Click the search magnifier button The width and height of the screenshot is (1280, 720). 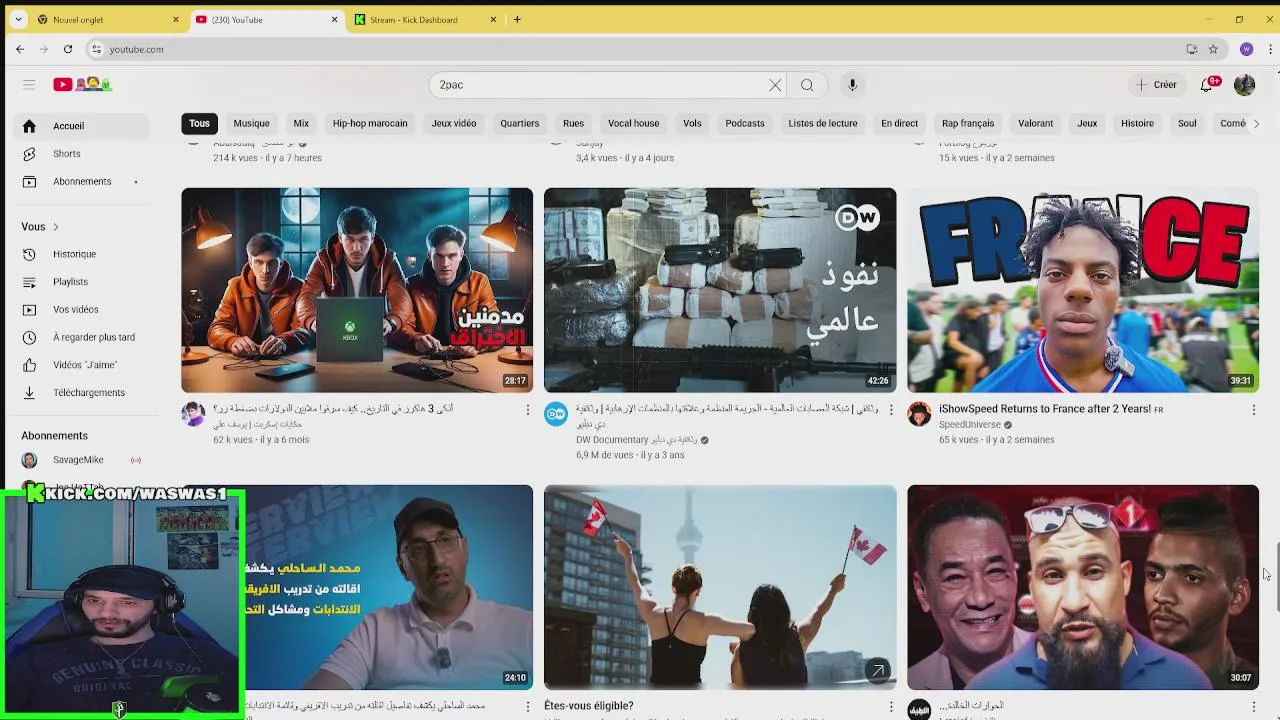pos(807,85)
